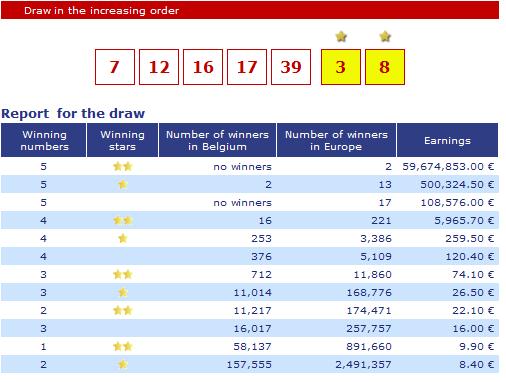This screenshot has width=506, height=382.
Task: Click the red 'Draw in the increasing order' bar
Action: coord(250,10)
